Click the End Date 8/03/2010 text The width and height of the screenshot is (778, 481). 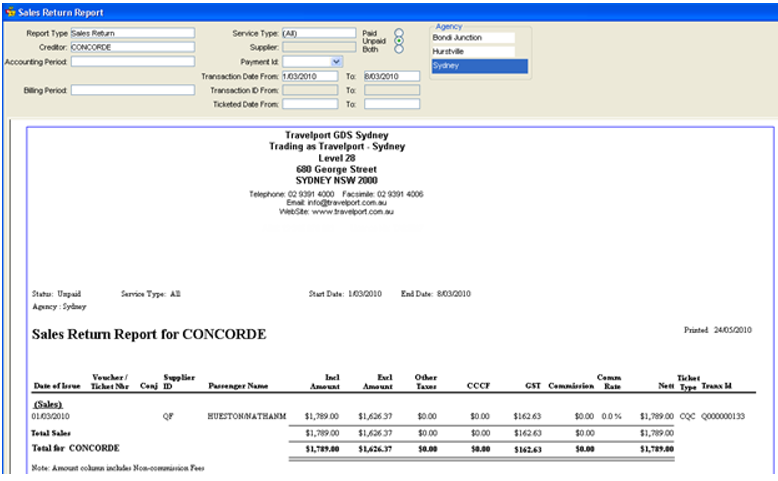436,294
